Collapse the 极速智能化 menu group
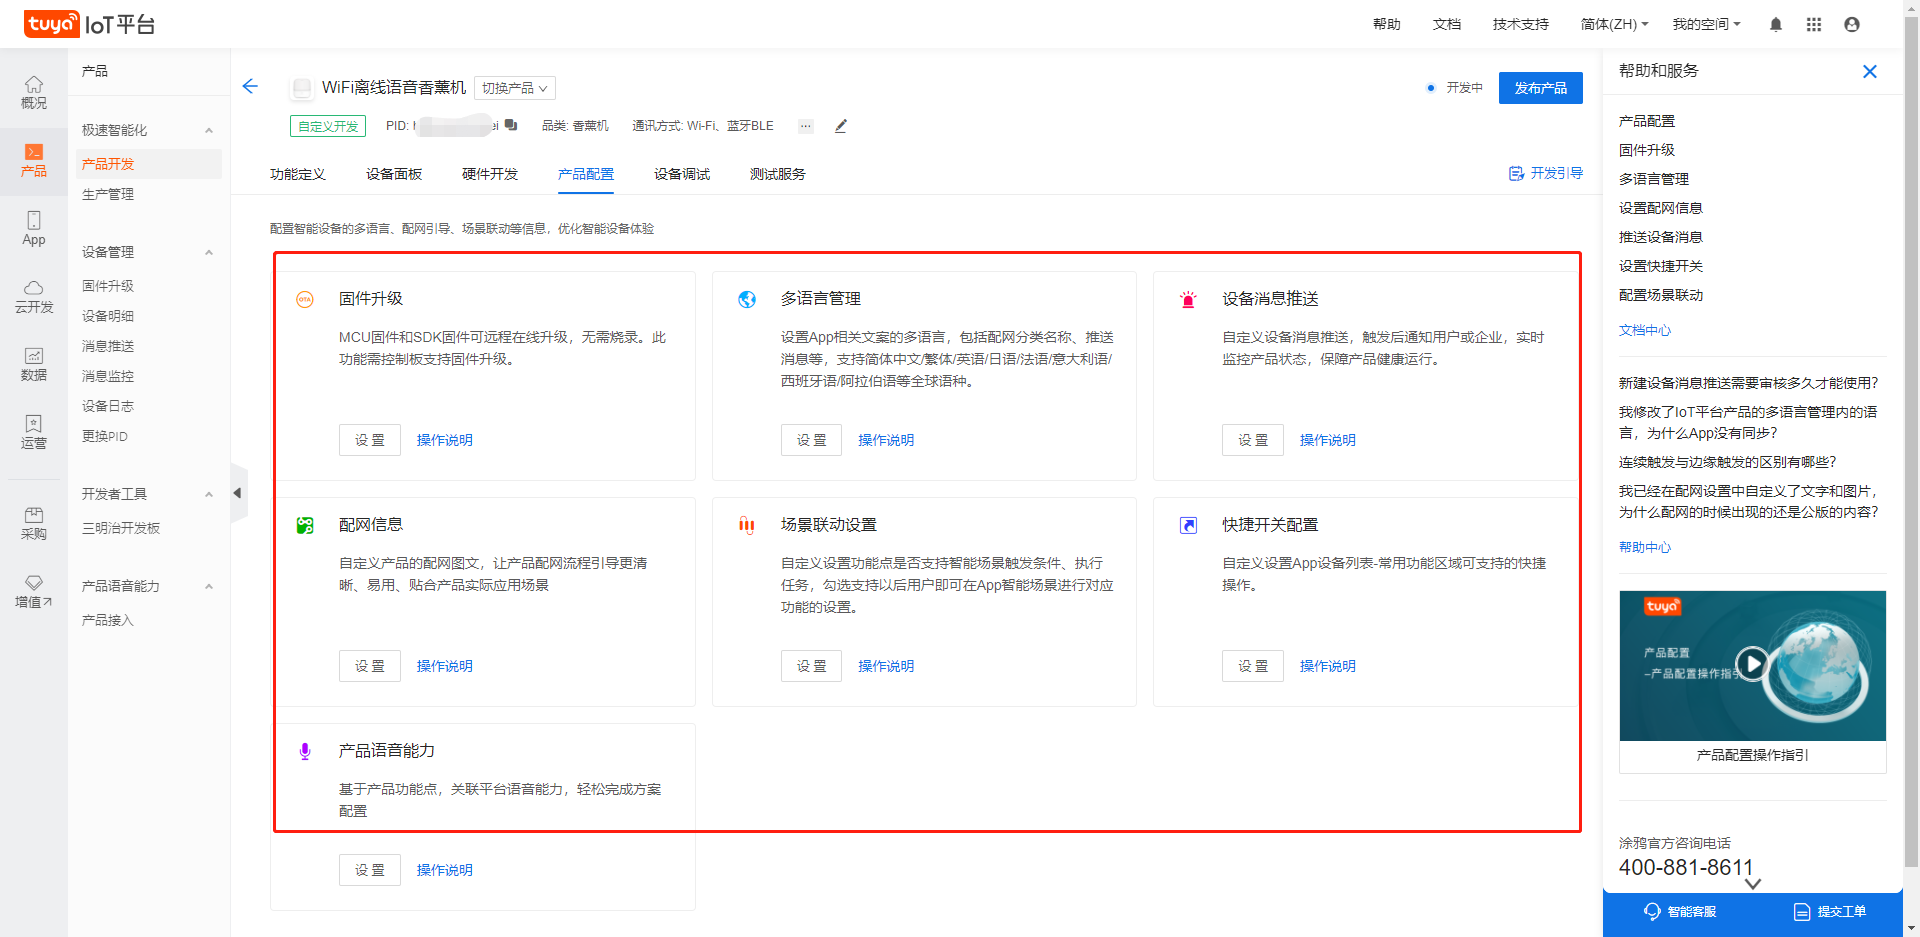This screenshot has width=1920, height=937. (x=209, y=130)
